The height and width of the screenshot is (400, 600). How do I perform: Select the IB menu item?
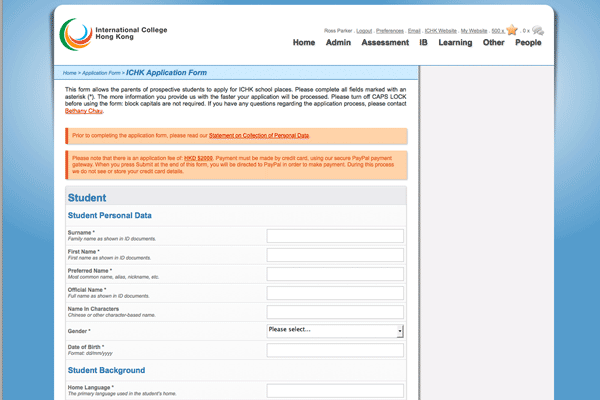coord(424,43)
